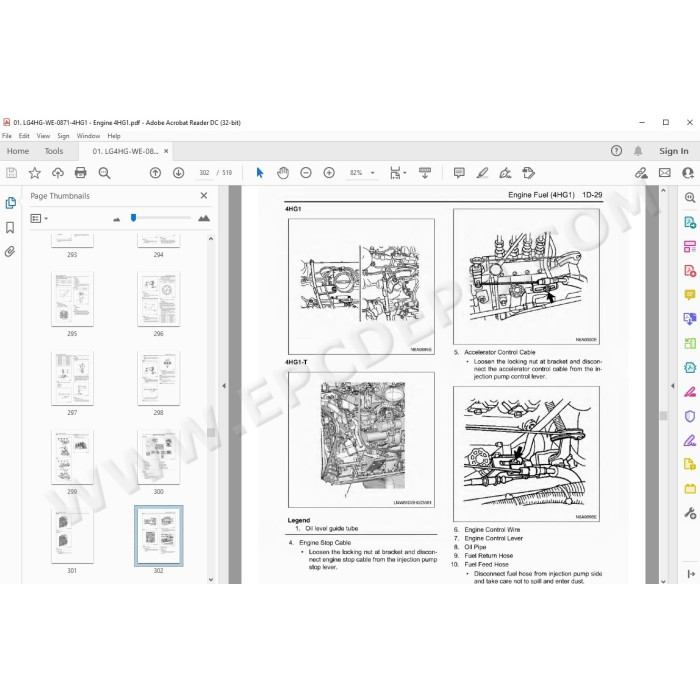
Task: Select page 300 thumbnail
Action: coord(158,457)
